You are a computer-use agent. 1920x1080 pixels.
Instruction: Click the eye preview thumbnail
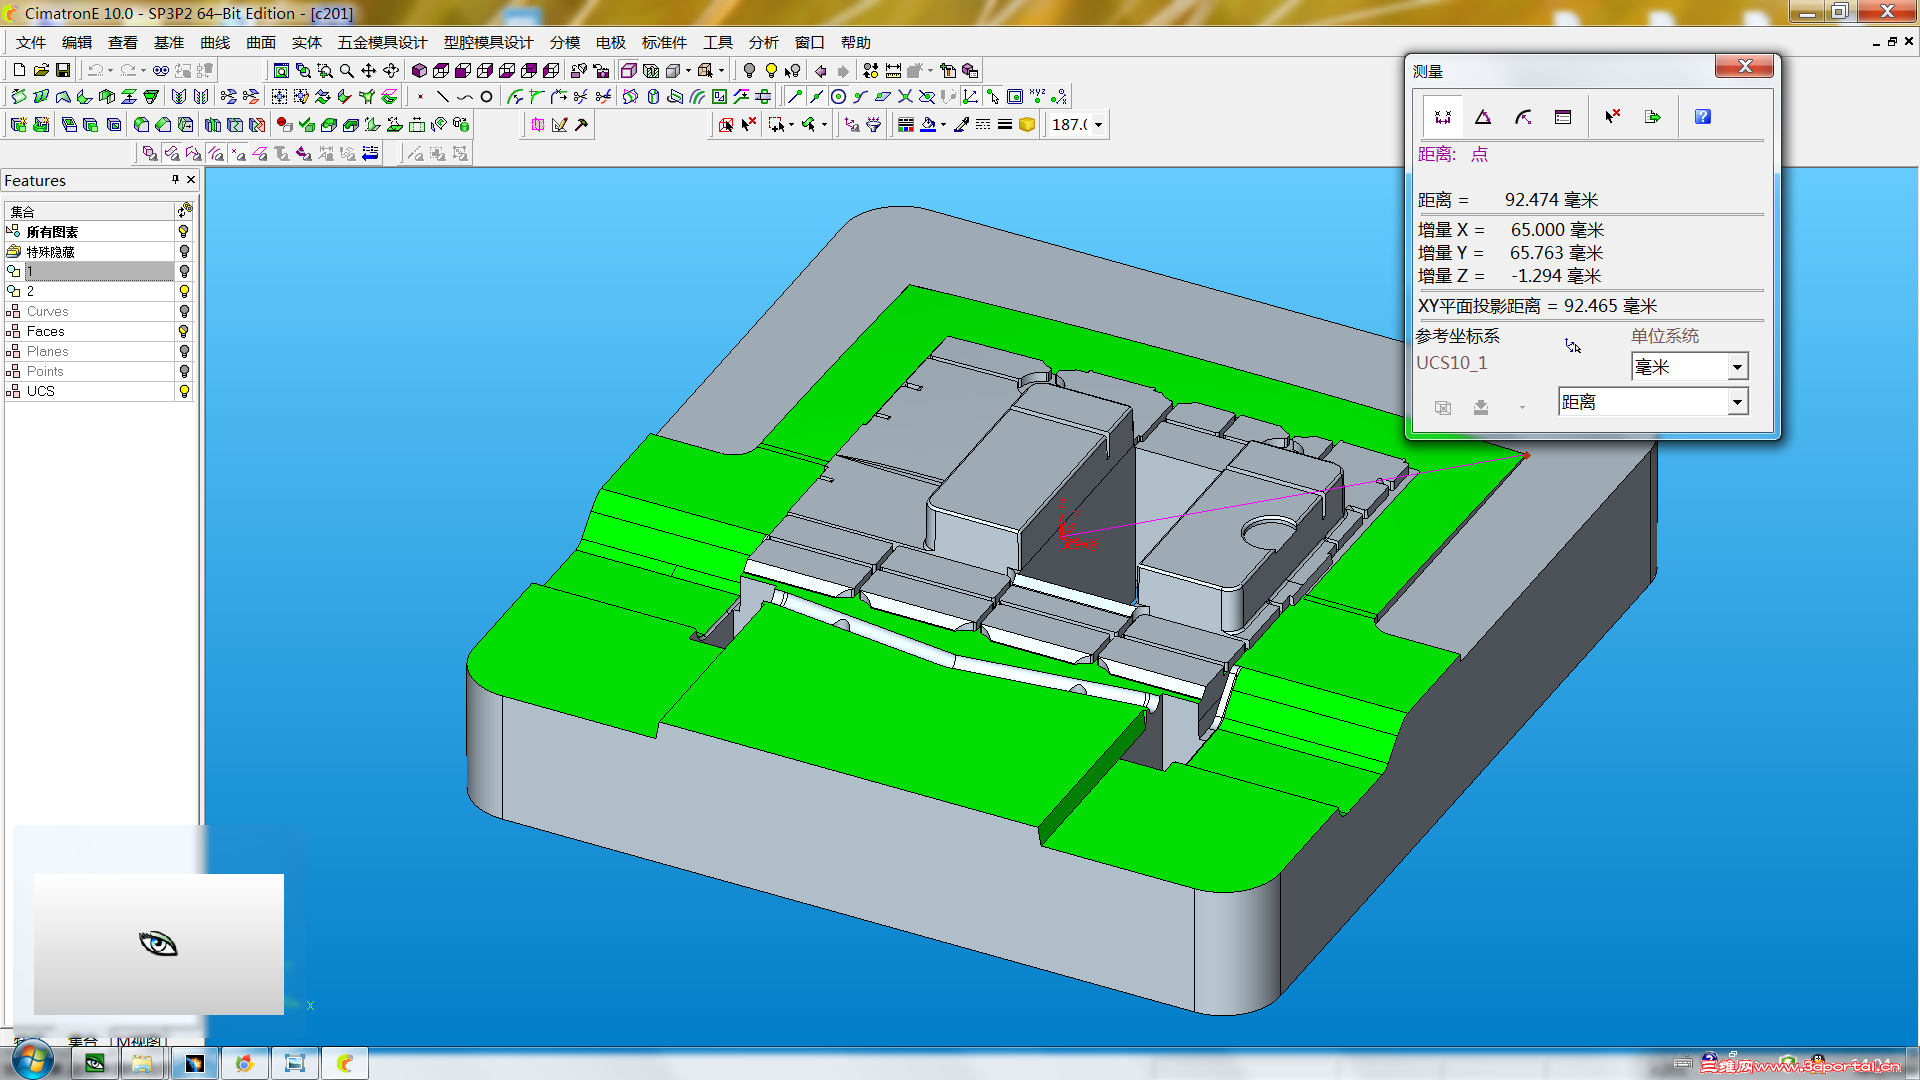[158, 943]
